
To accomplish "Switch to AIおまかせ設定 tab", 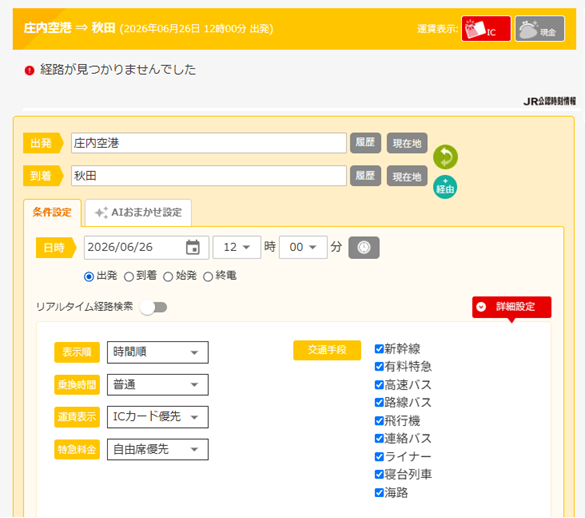I will click(x=138, y=212).
